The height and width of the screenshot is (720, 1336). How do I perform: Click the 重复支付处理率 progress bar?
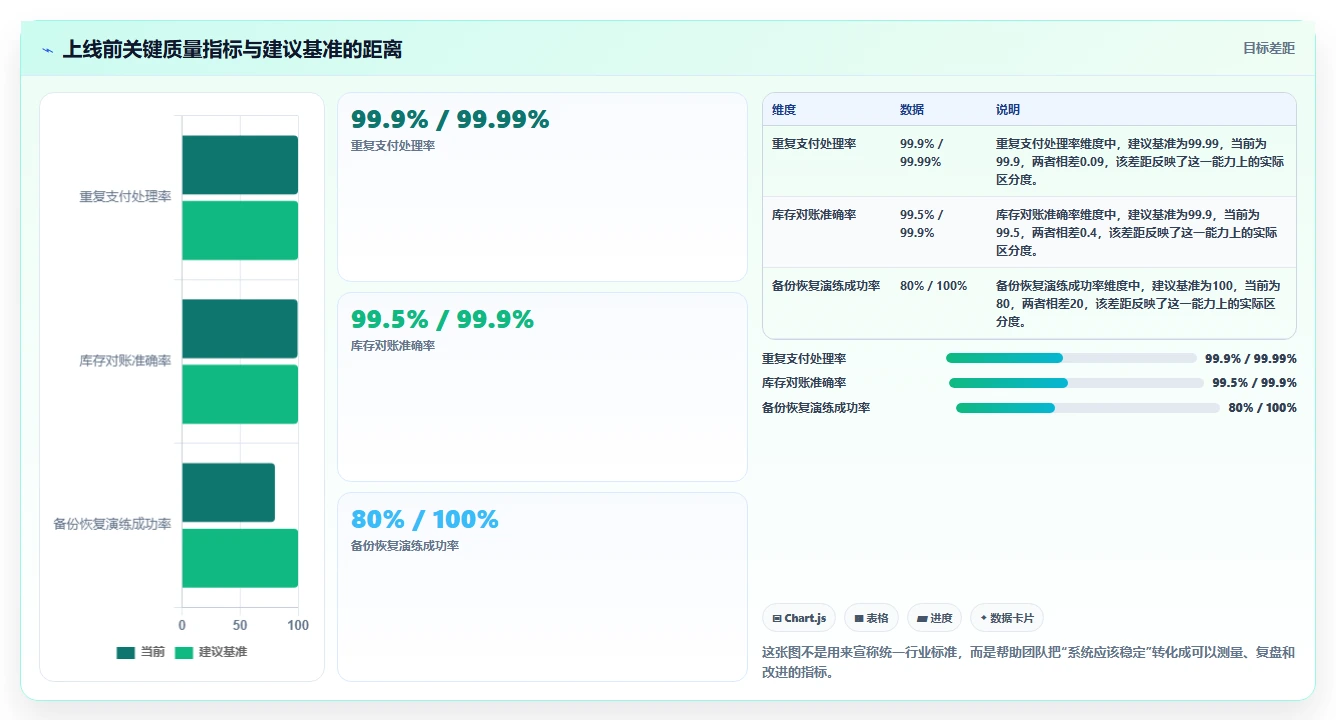(1071, 358)
